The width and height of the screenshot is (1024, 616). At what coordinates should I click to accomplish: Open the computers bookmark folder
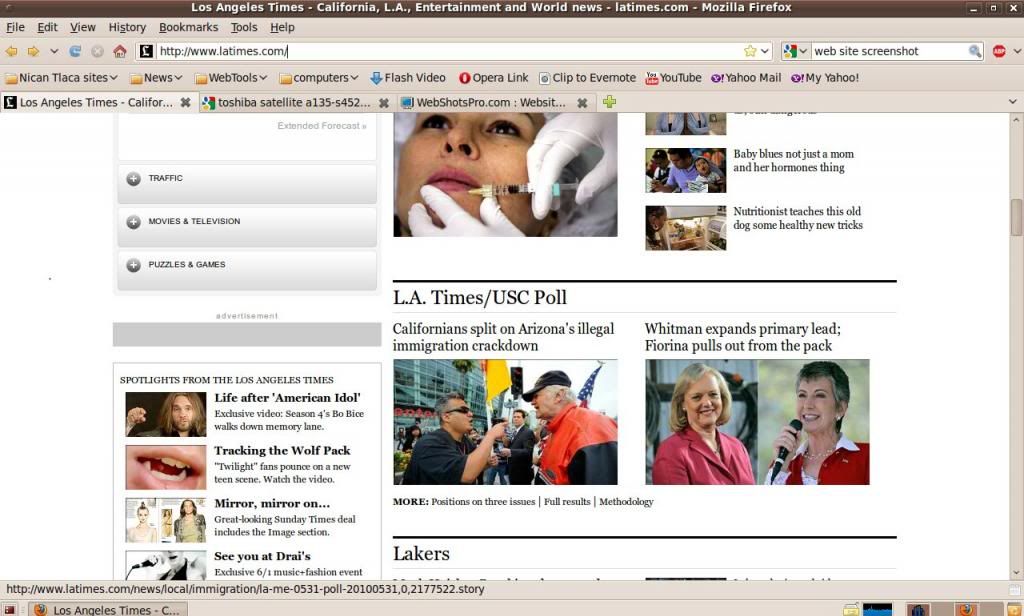click(x=319, y=78)
